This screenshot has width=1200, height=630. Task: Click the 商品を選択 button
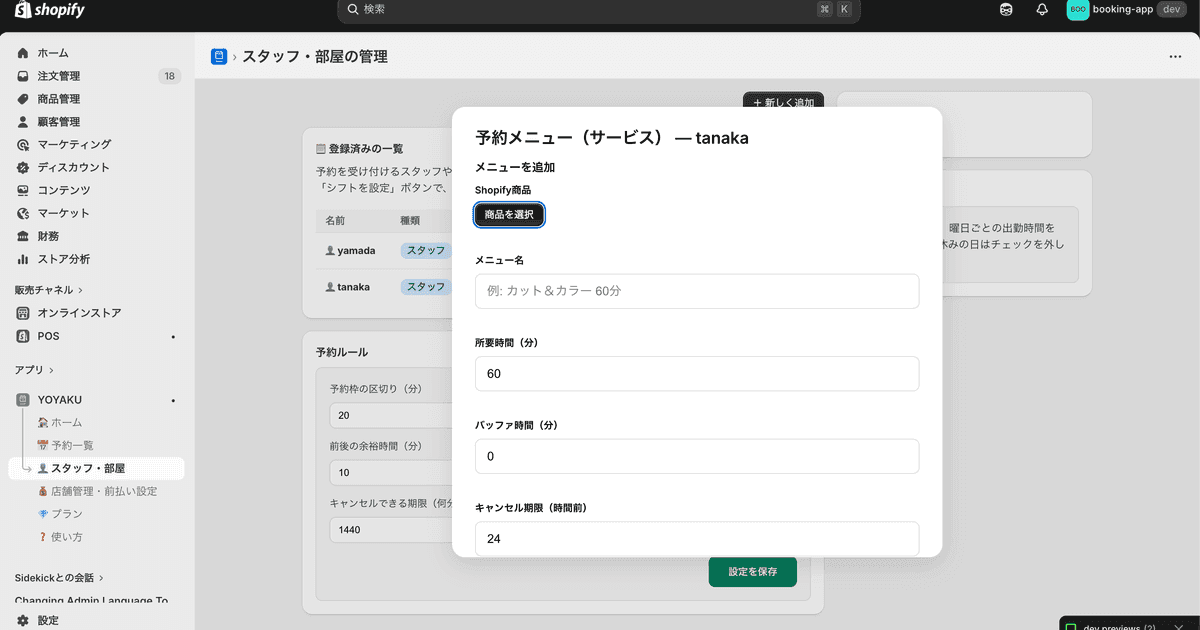click(x=509, y=215)
